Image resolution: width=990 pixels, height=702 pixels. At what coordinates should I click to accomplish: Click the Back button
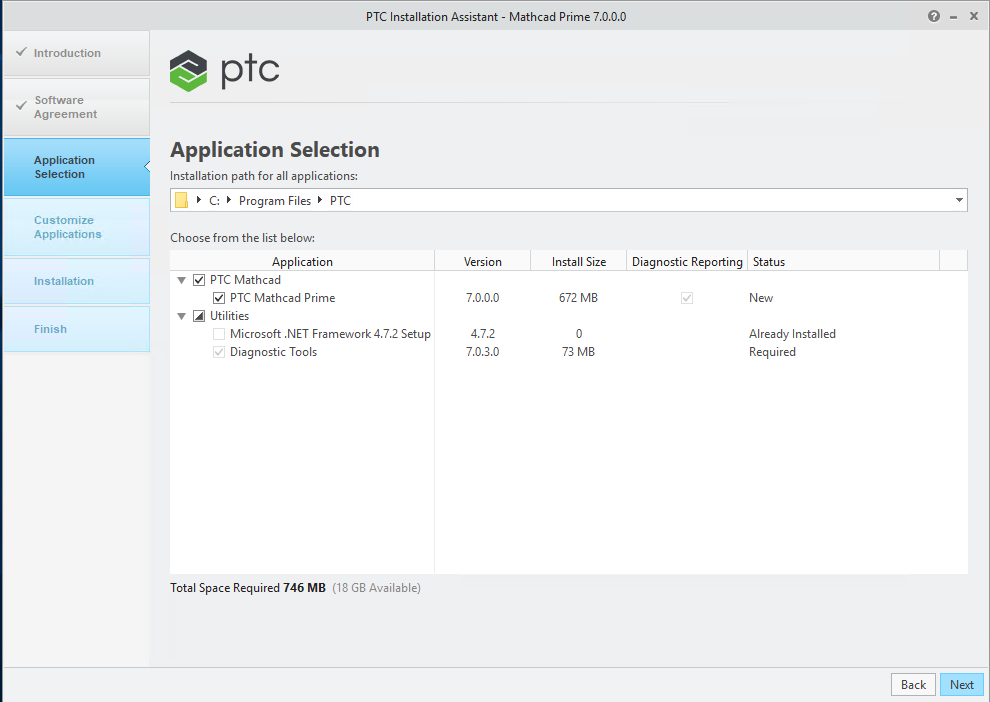point(913,684)
